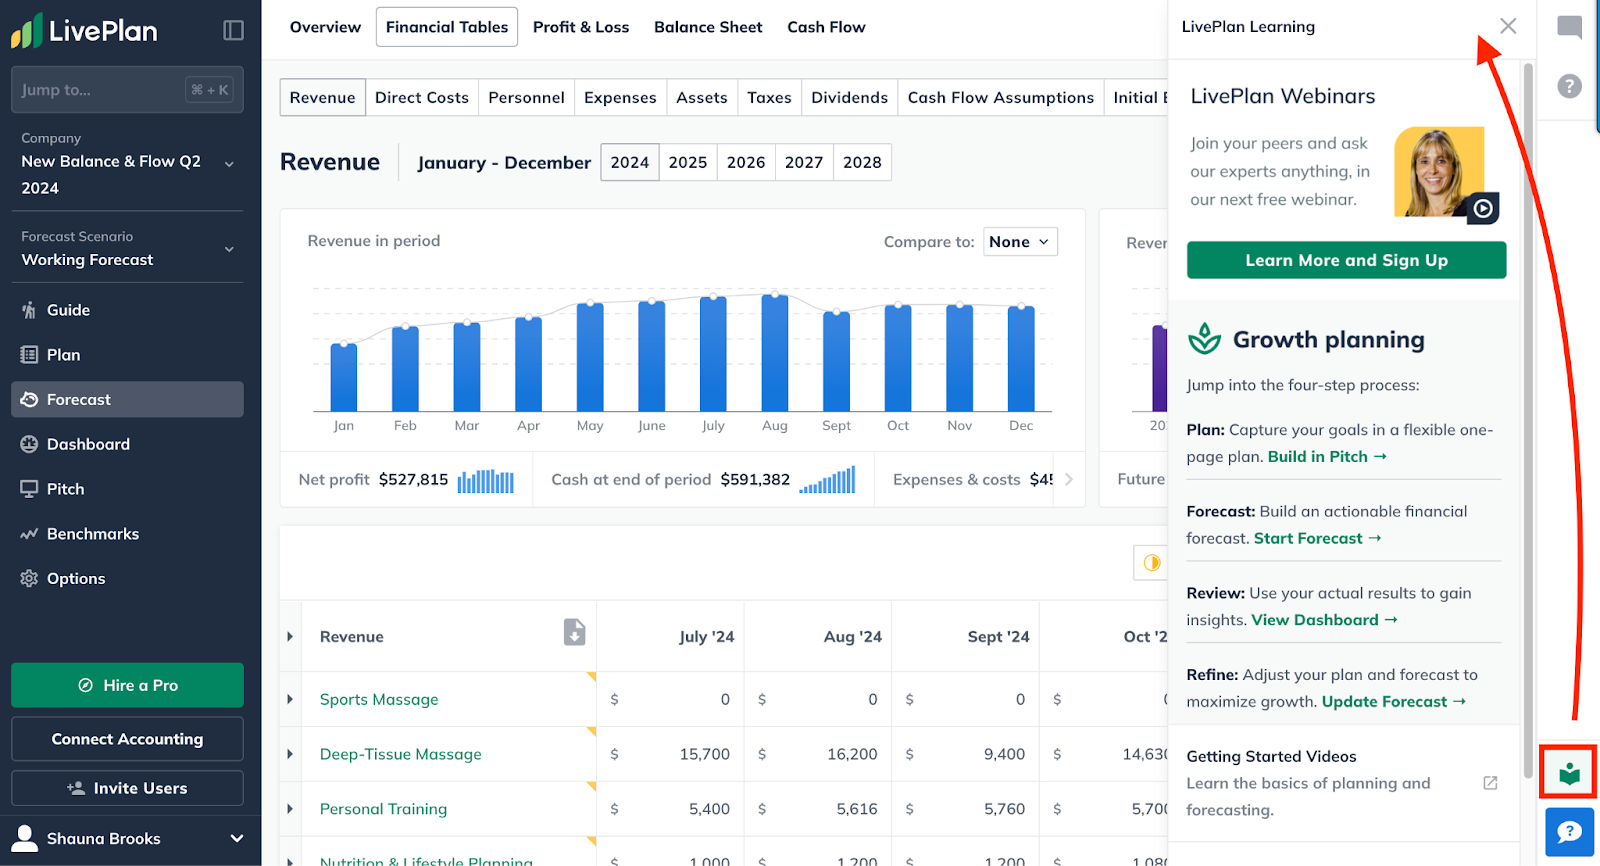Viewport: 1600px width, 866px height.
Task: Expand the Revenue header row
Action: click(x=290, y=636)
